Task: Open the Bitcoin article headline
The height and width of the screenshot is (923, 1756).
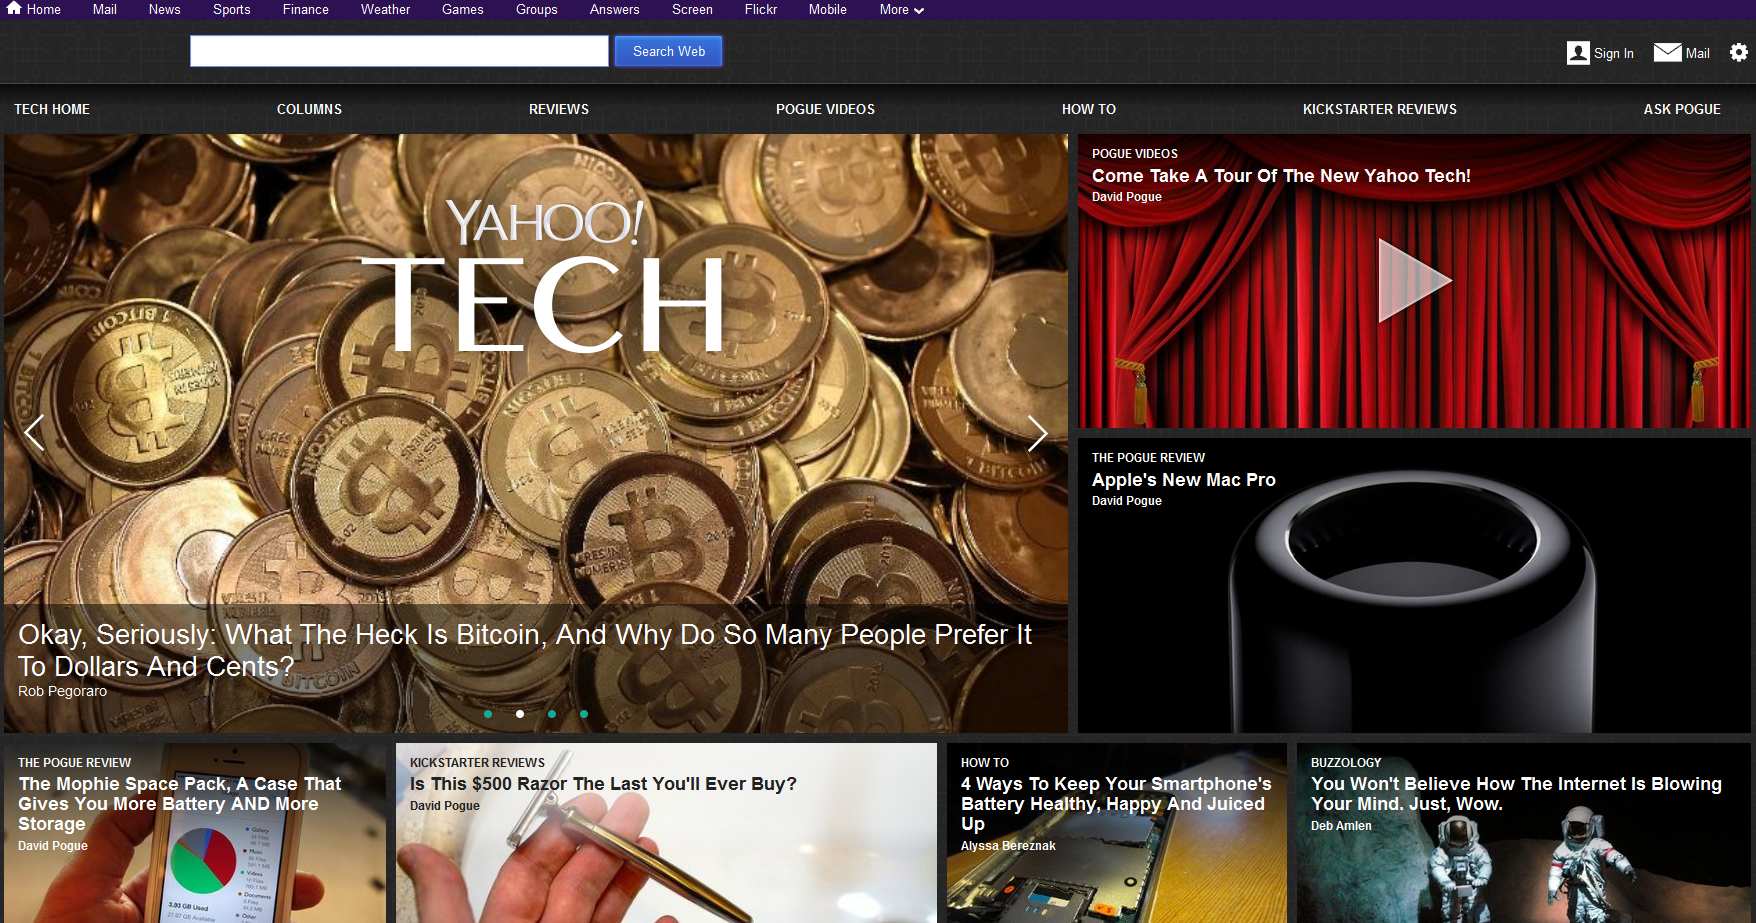Action: click(525, 650)
